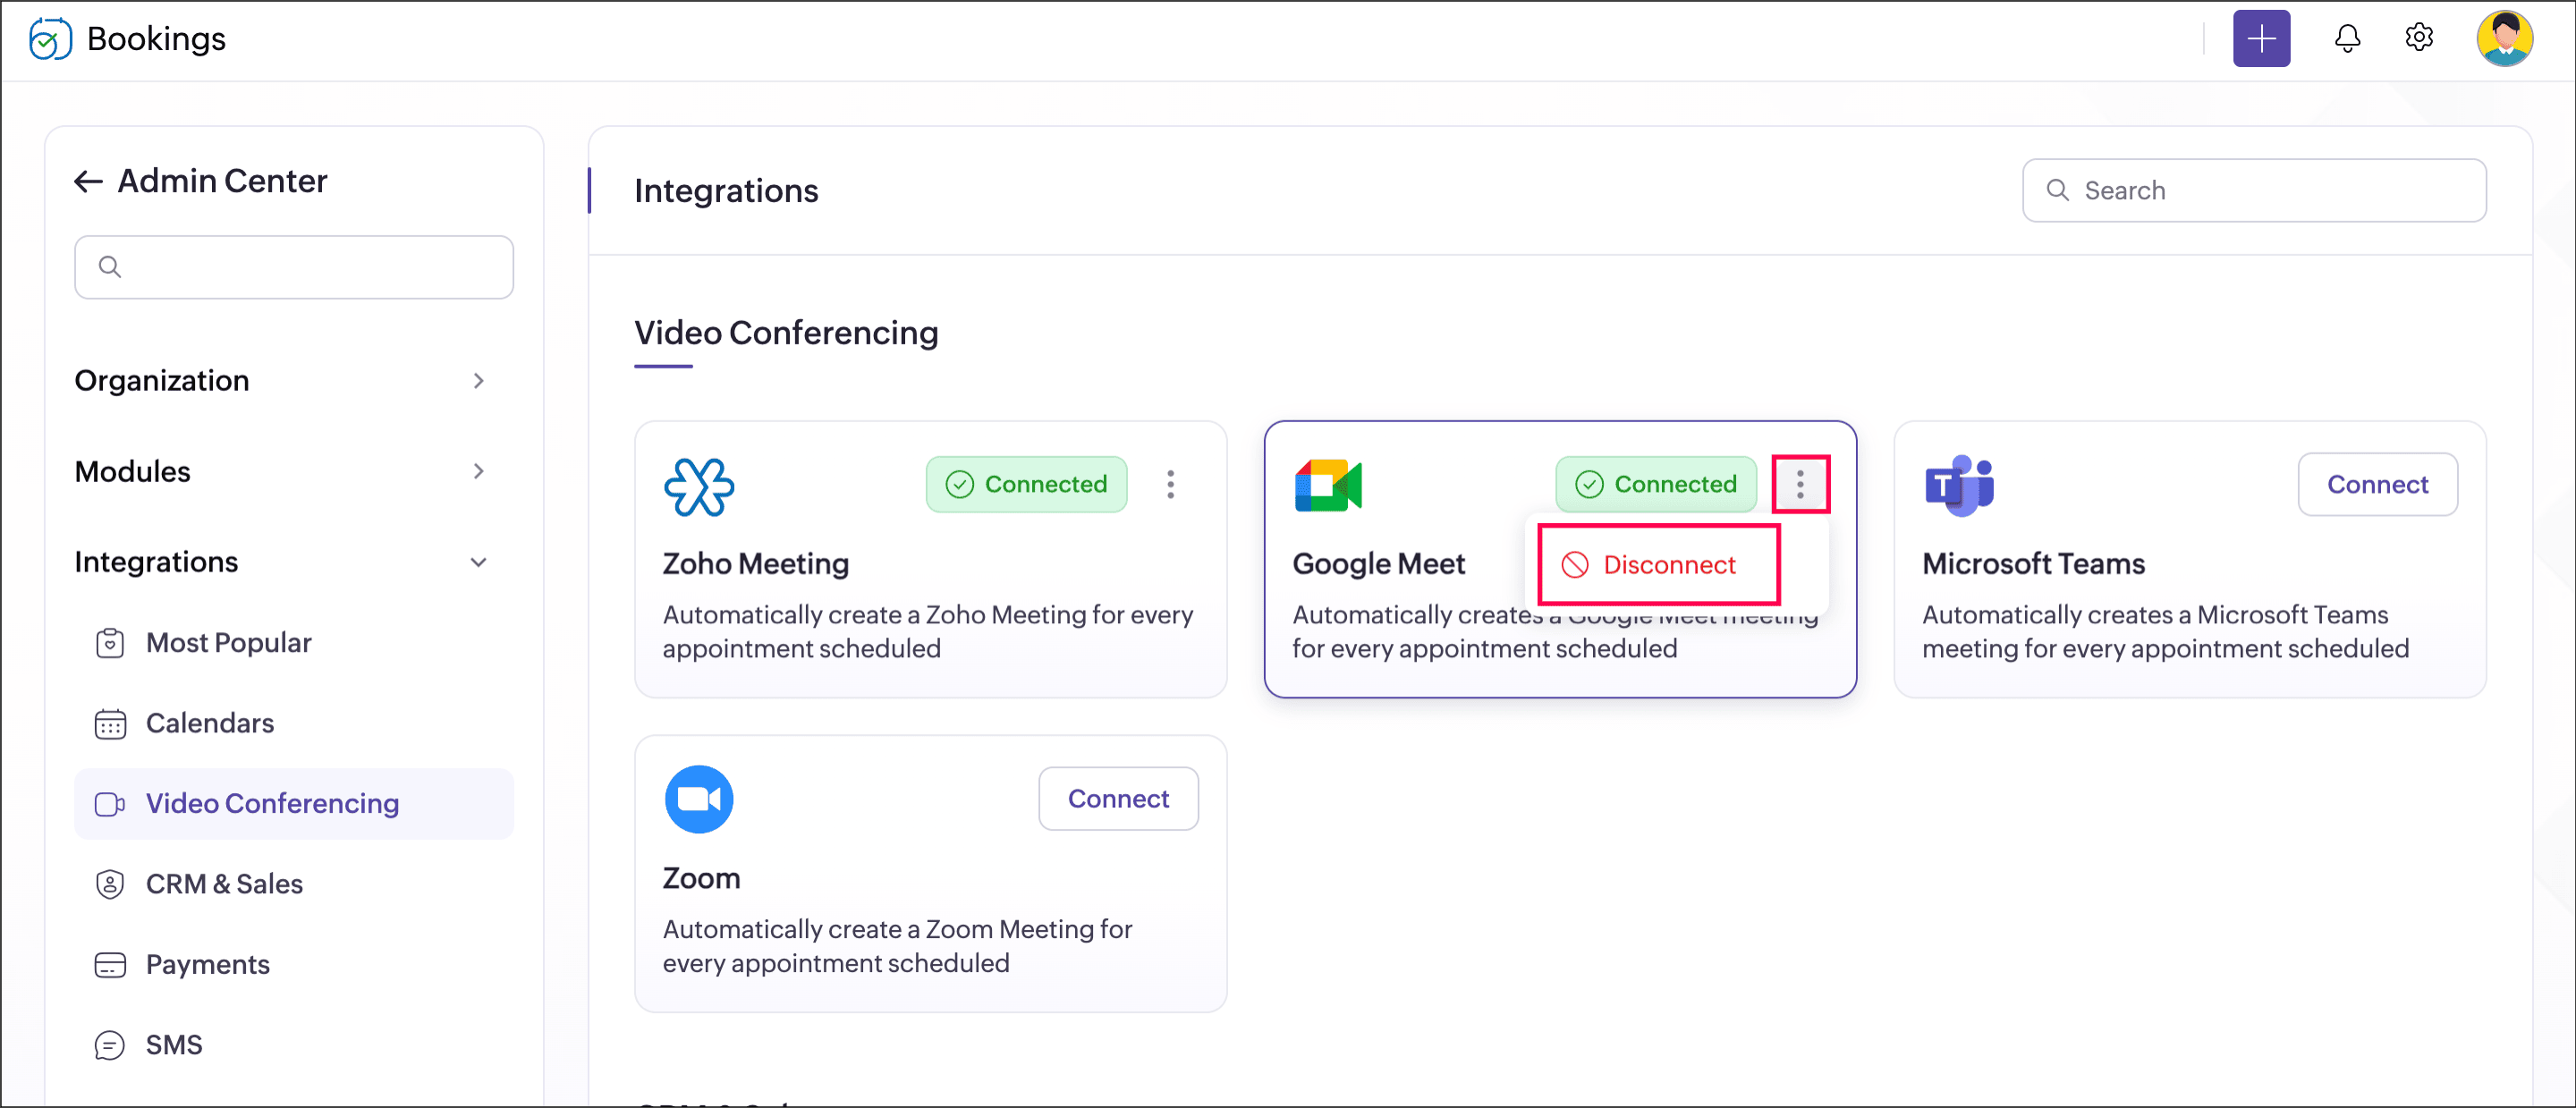Click the Zoho Meeting logo
Screen dimensions: 2576x1108
tap(698, 486)
